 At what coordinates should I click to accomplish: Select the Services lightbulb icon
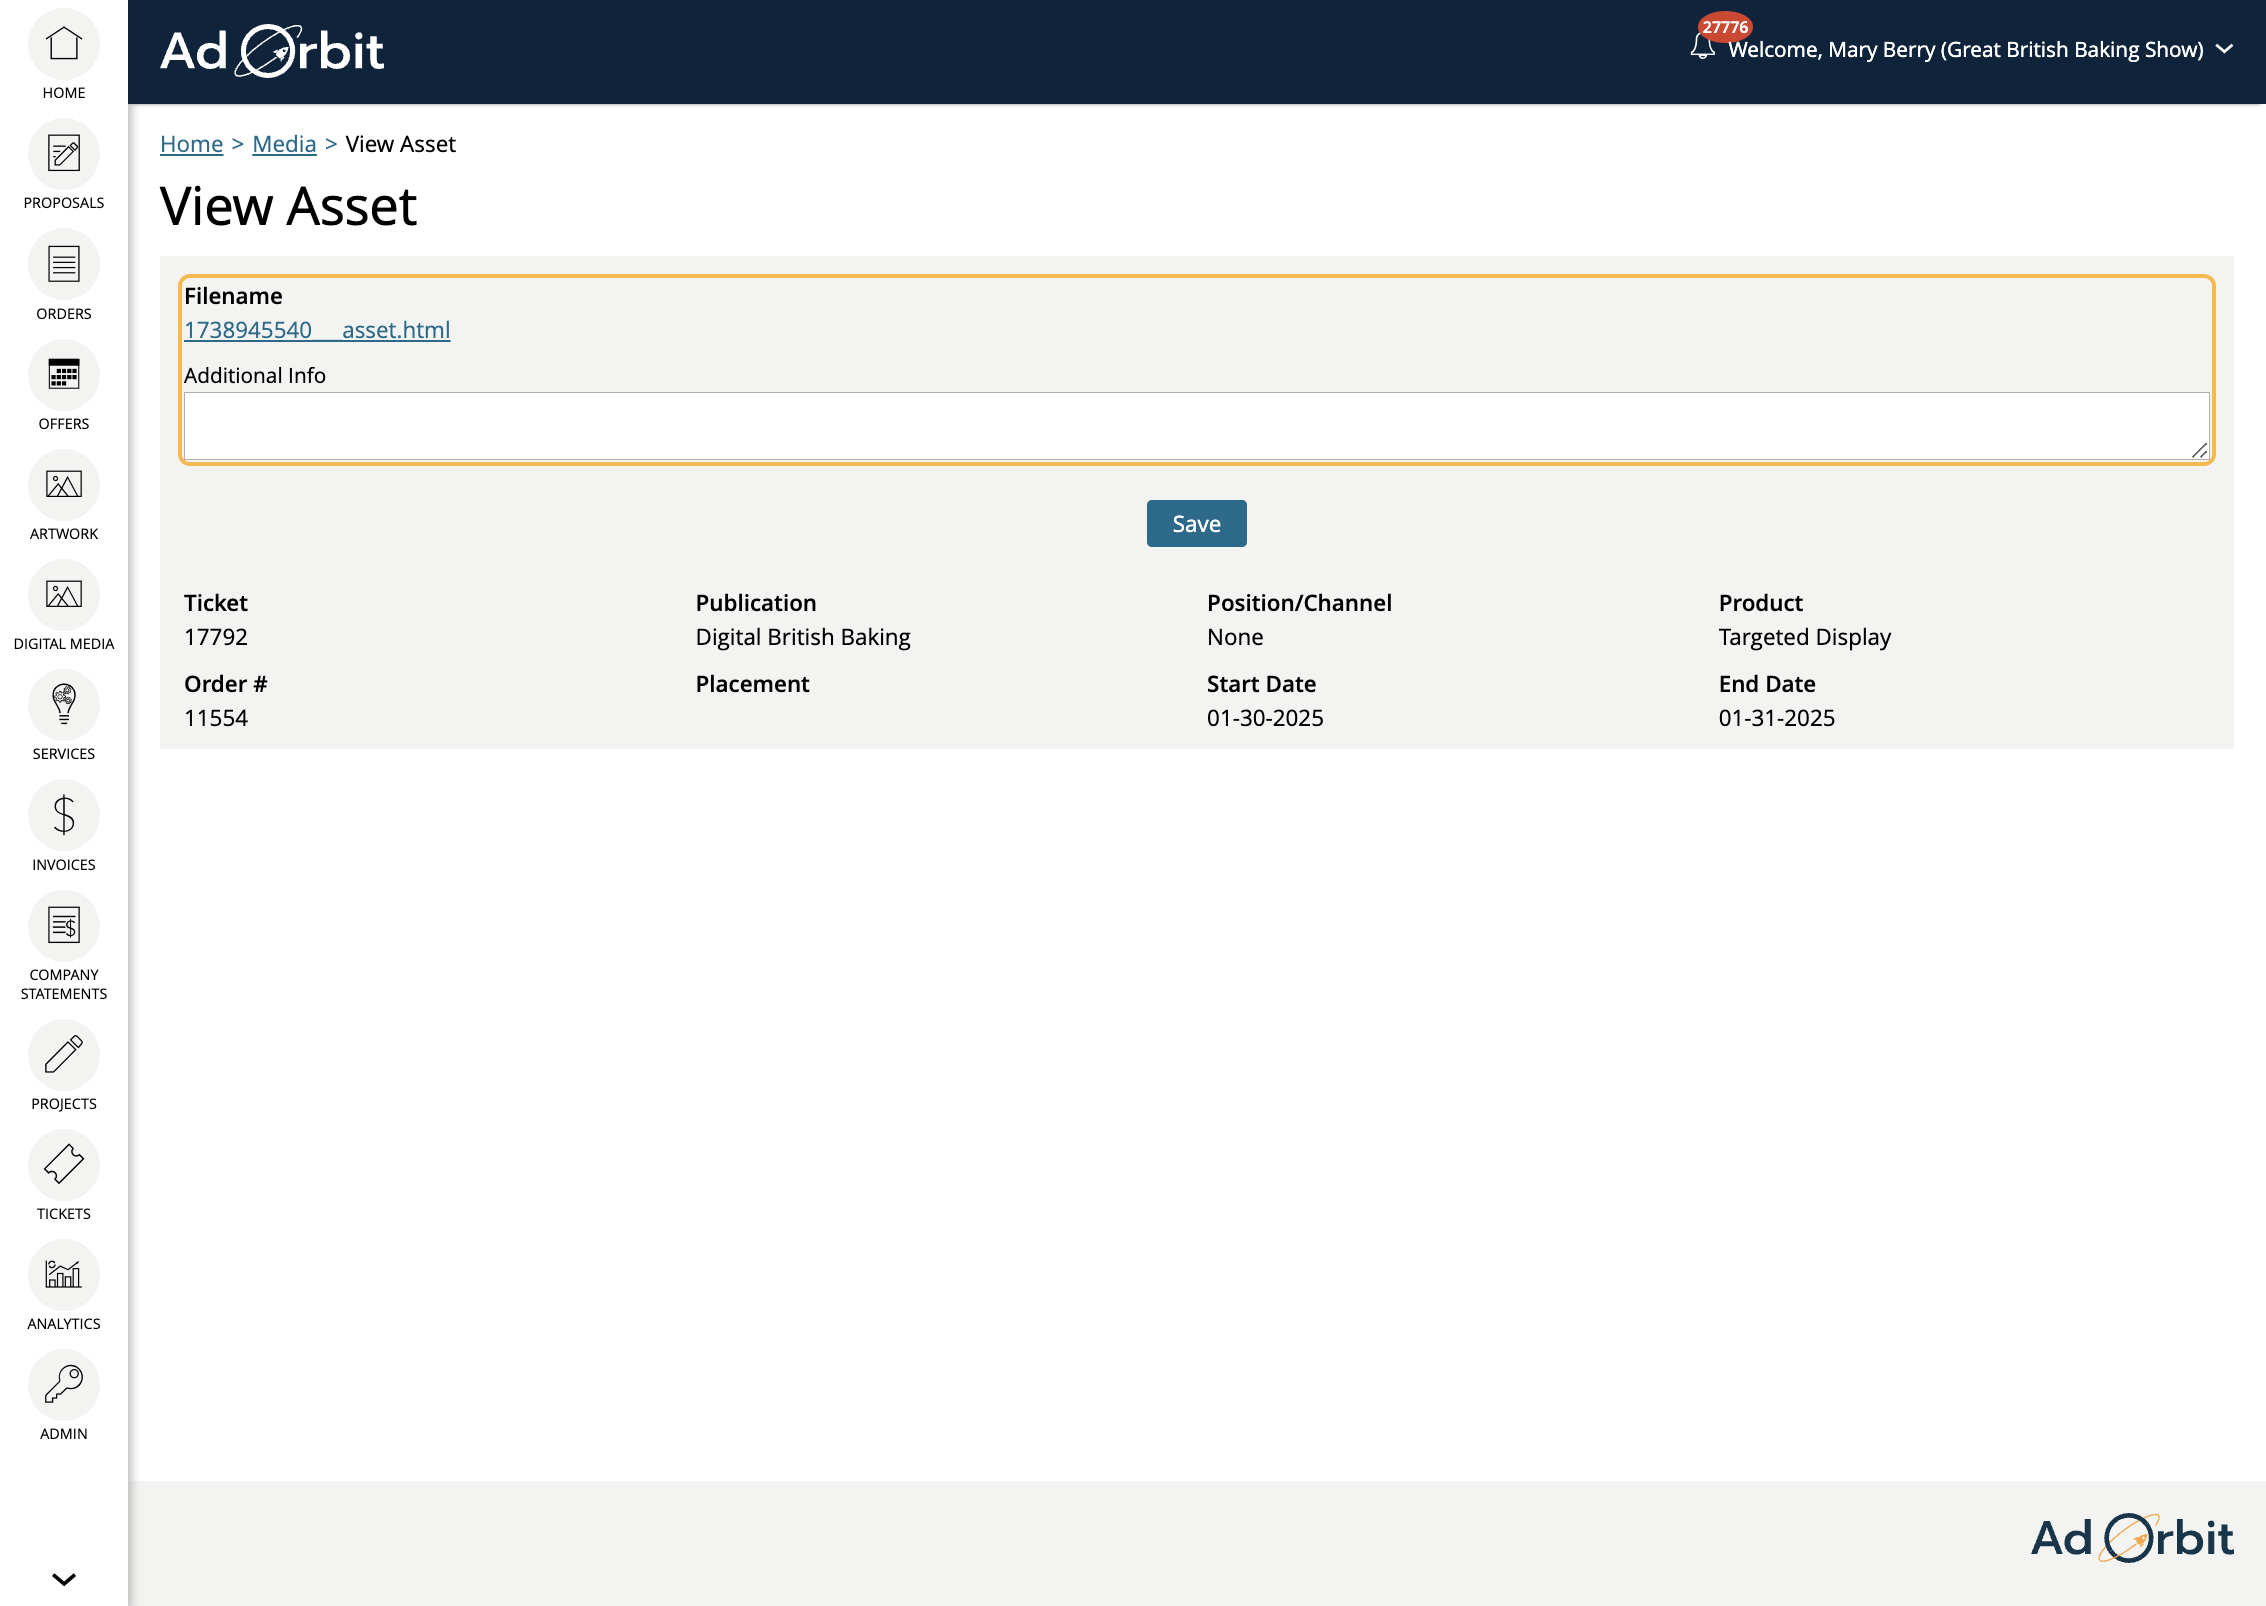(64, 705)
